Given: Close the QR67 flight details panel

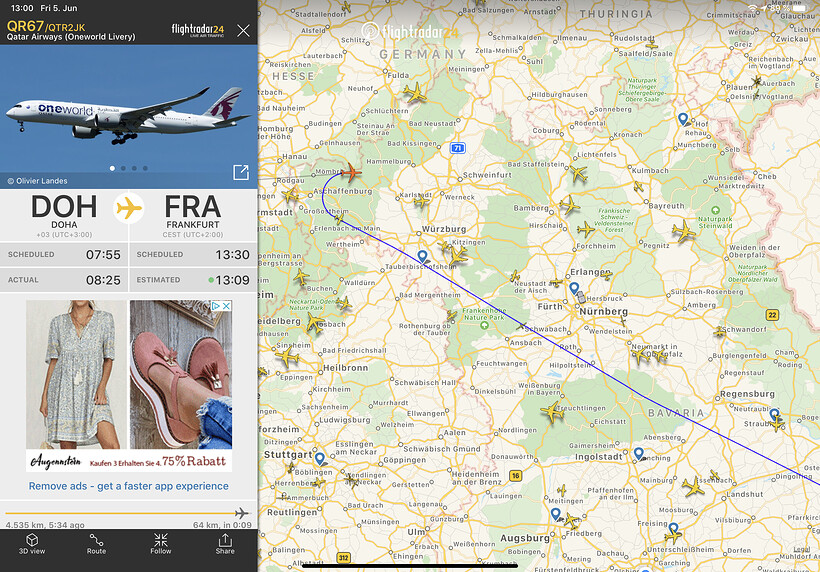Looking at the screenshot, I should click(243, 31).
